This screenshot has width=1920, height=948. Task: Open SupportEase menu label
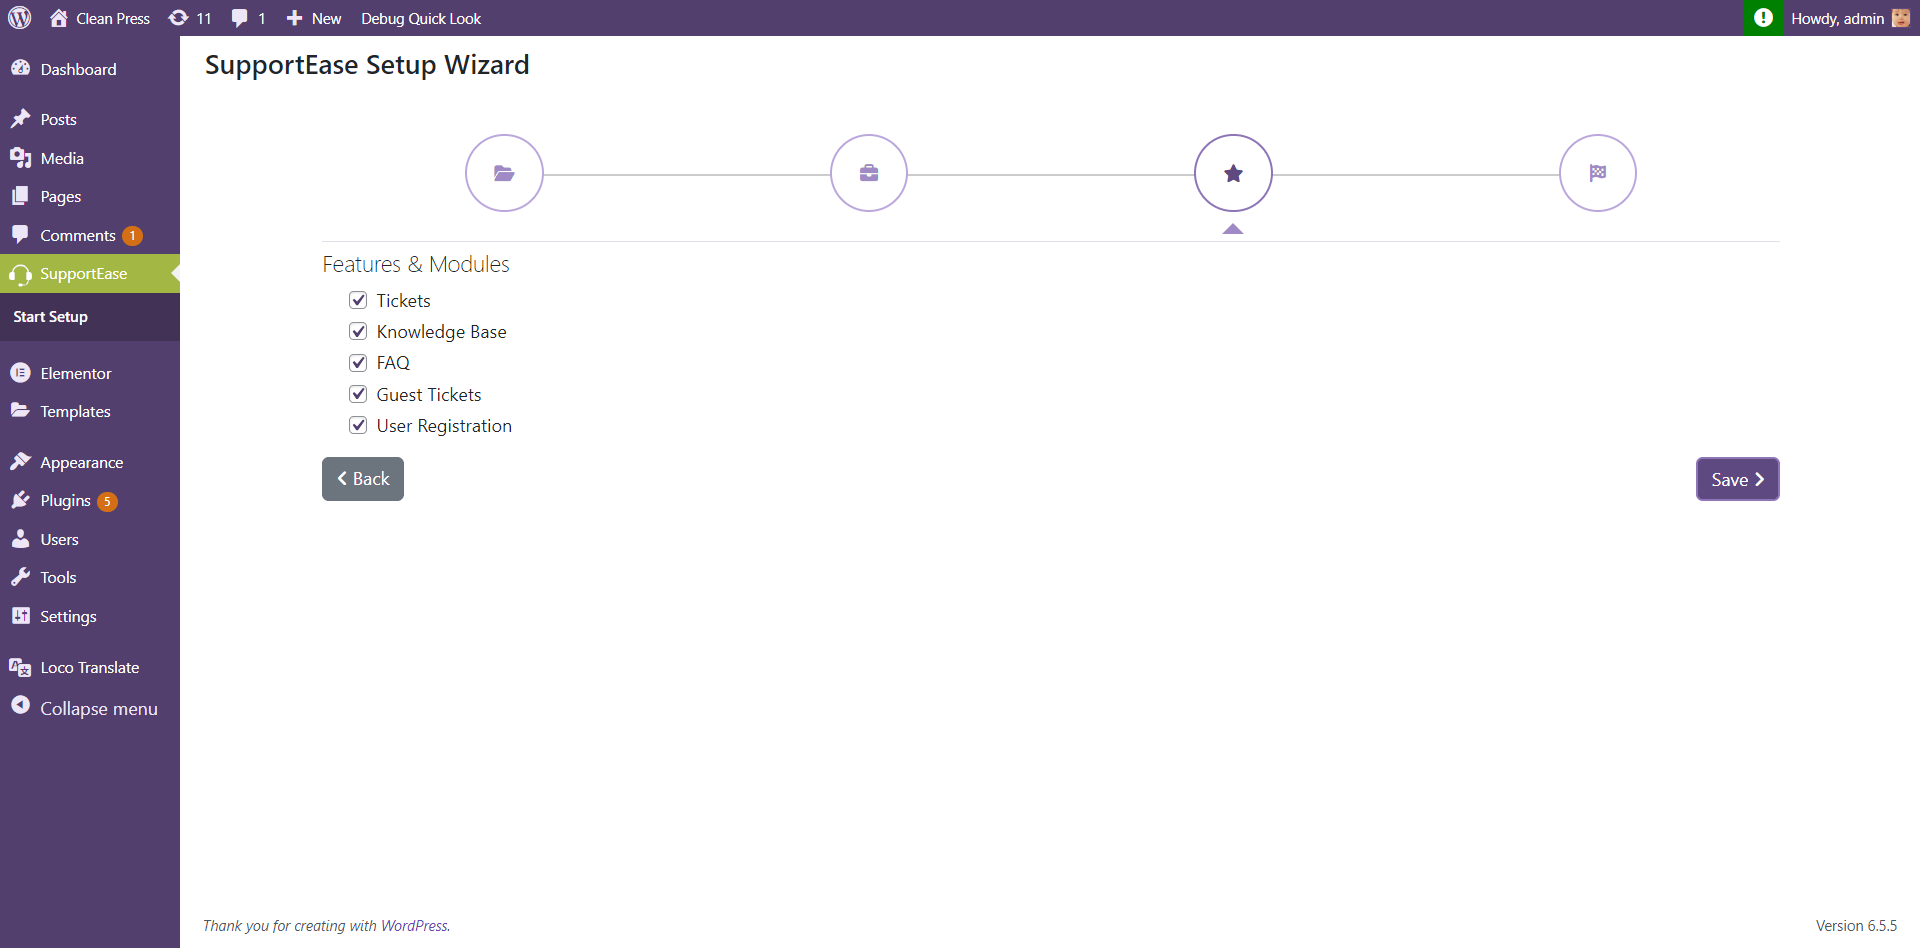84,274
